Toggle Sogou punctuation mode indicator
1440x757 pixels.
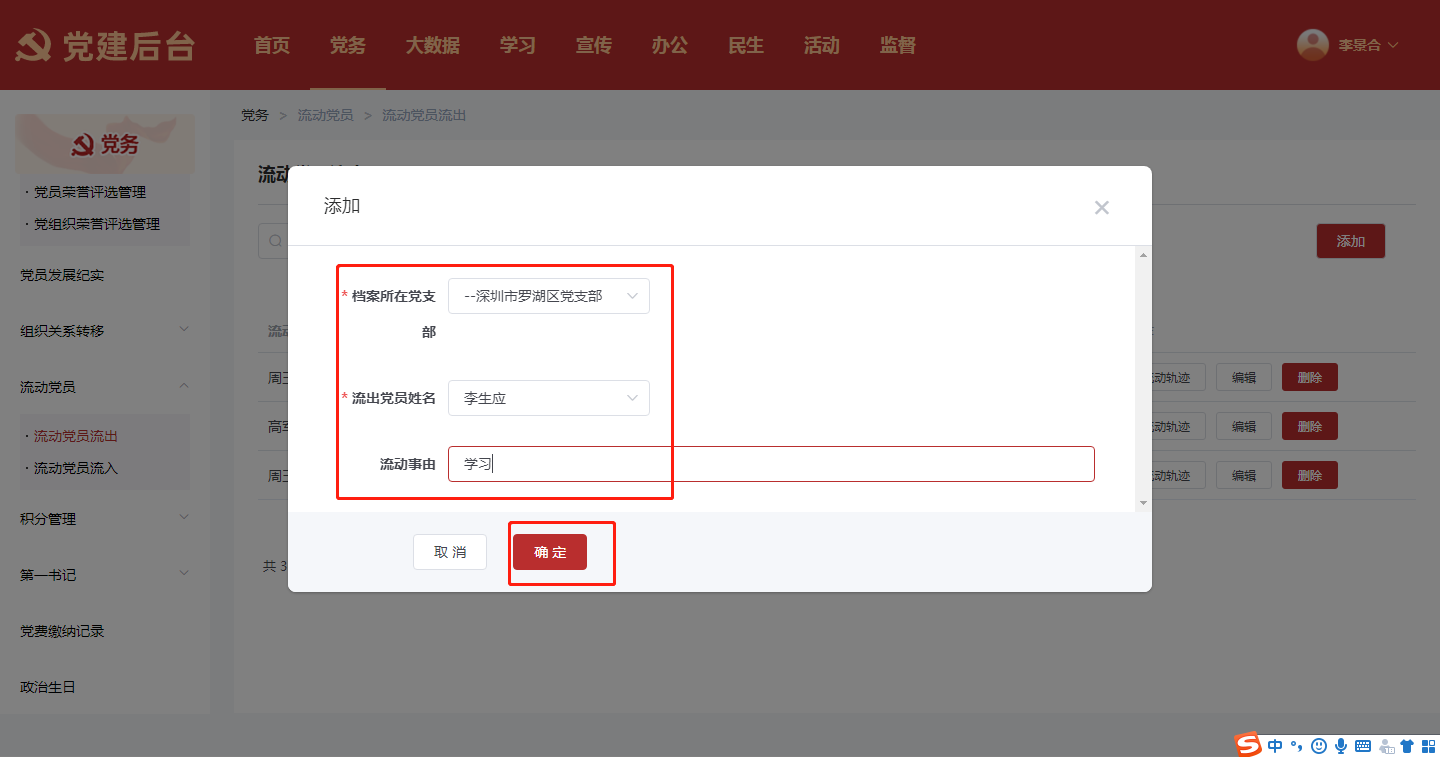tap(1297, 746)
